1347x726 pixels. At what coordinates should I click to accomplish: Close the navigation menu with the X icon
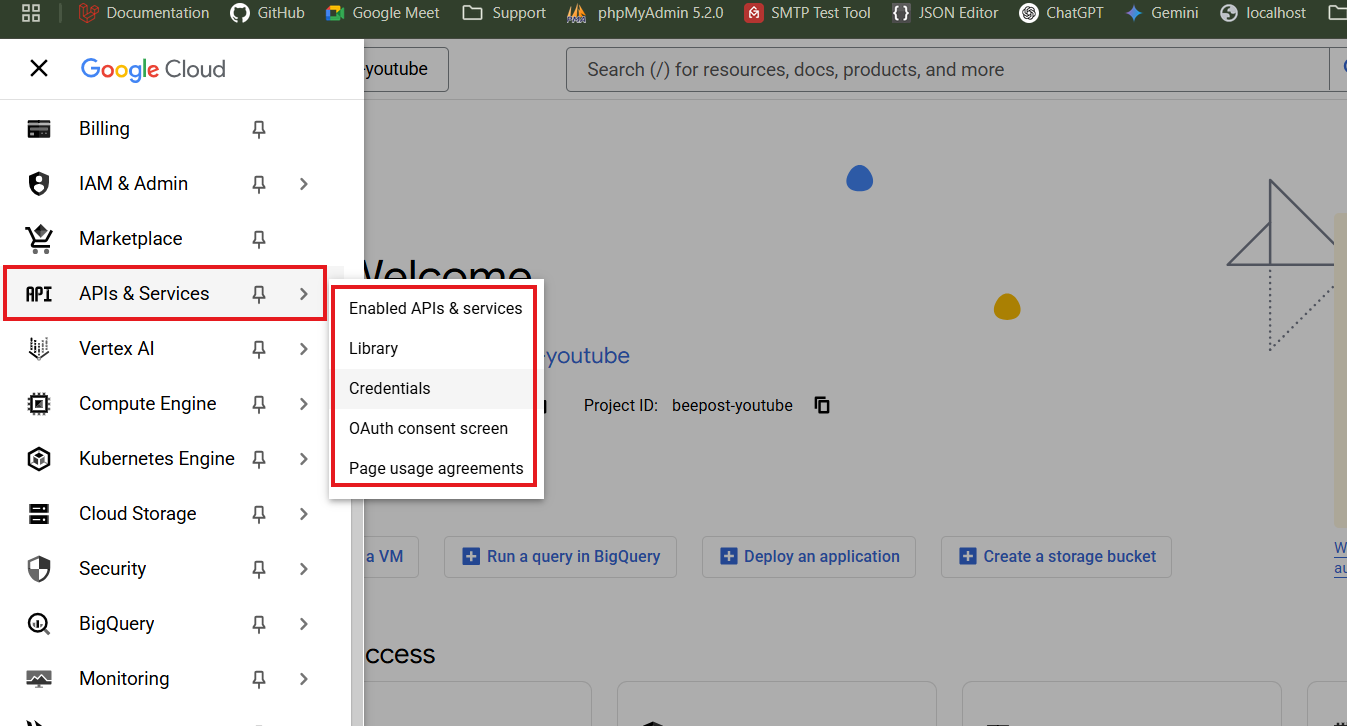point(39,68)
